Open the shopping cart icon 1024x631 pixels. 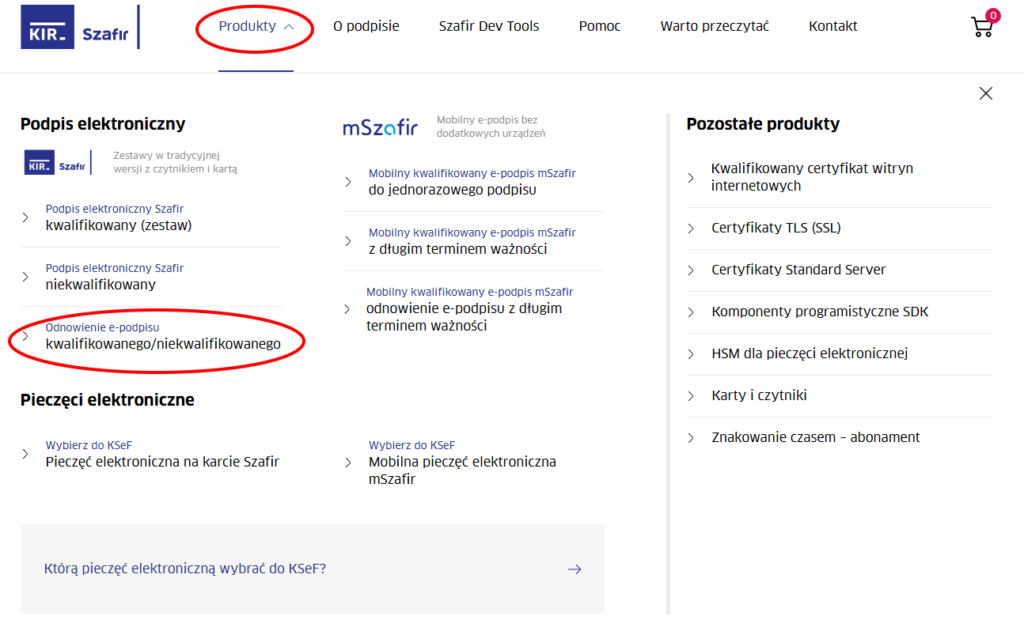(x=983, y=26)
